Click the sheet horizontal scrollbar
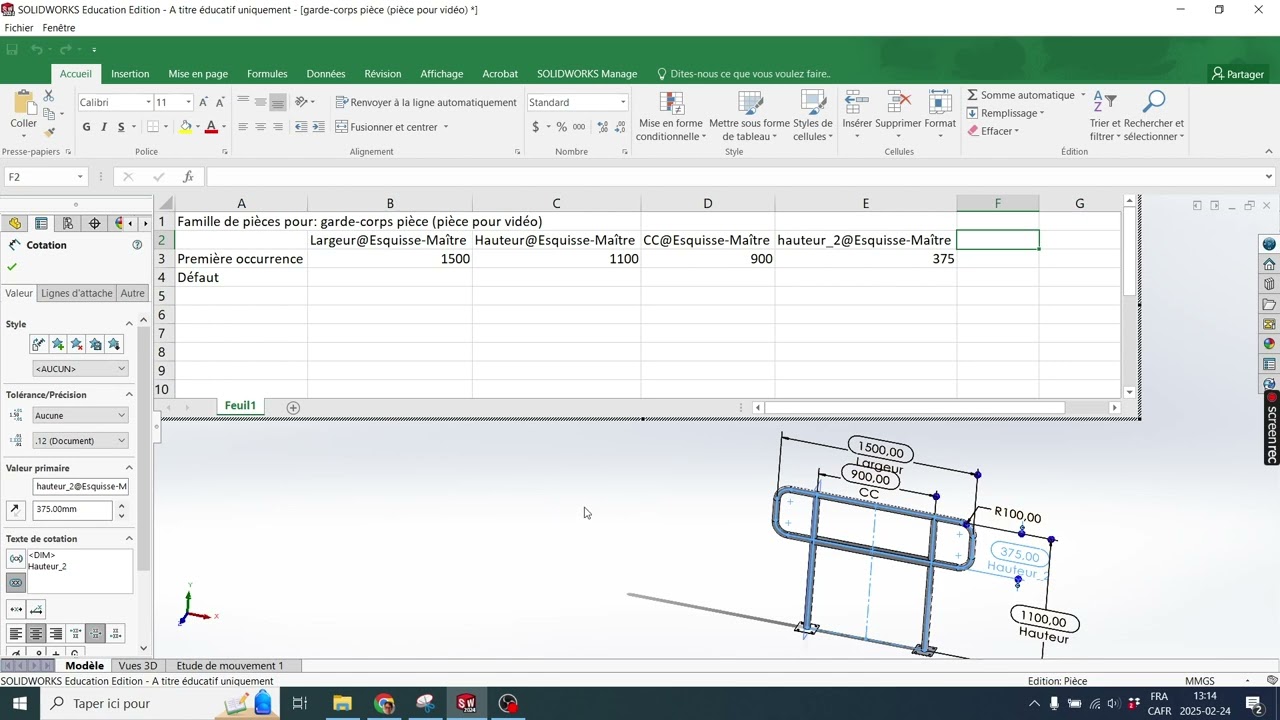 click(914, 407)
